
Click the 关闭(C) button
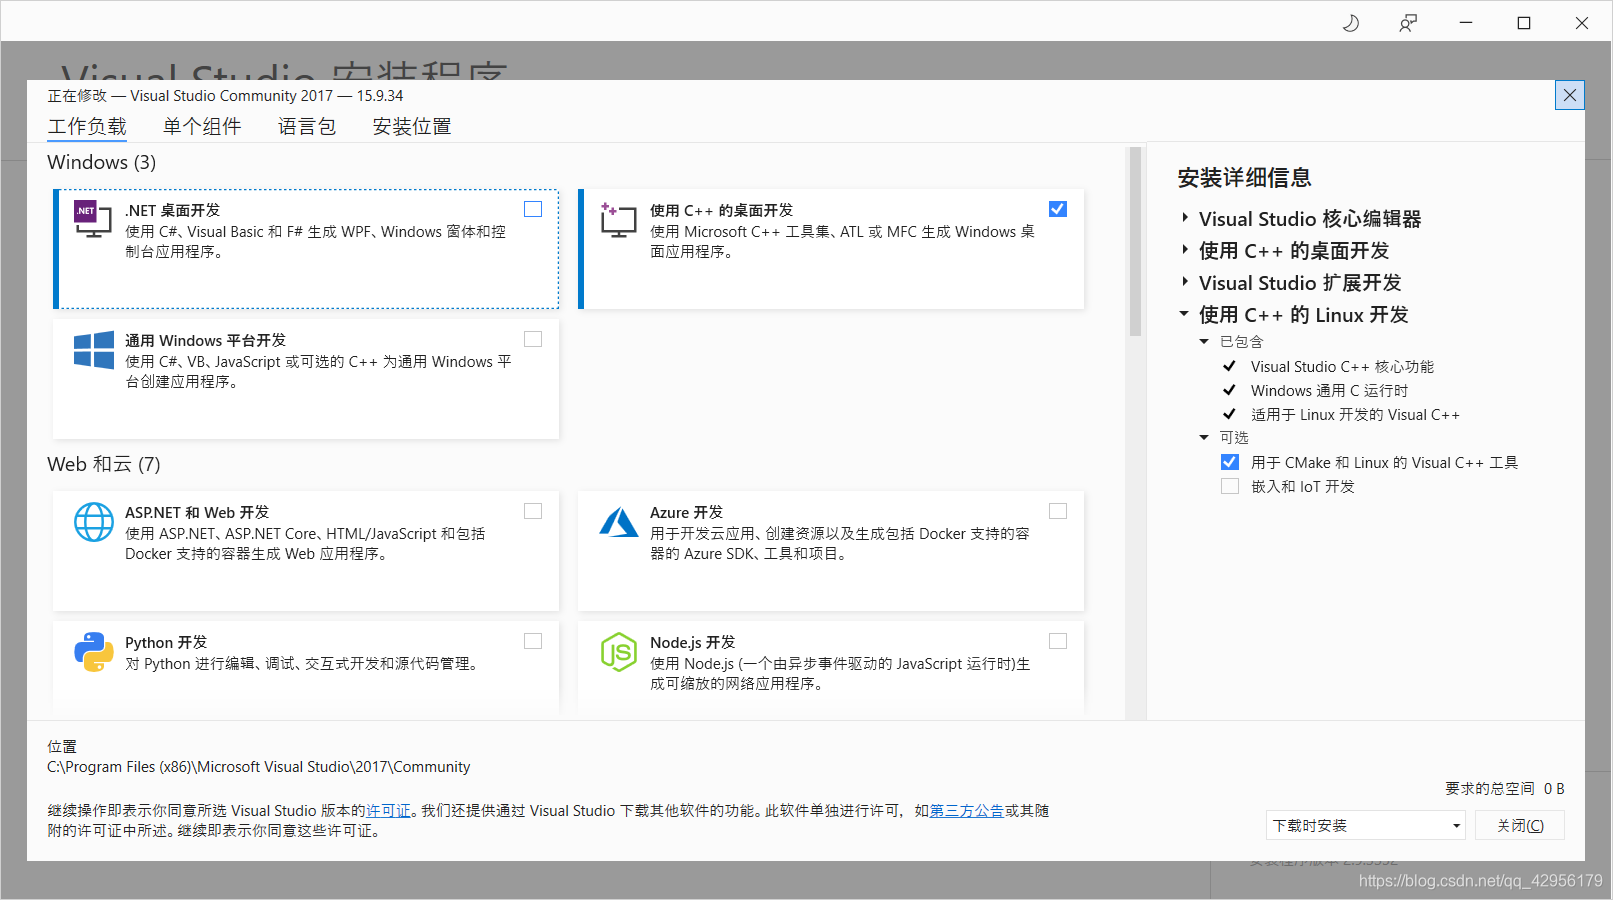(x=1520, y=825)
